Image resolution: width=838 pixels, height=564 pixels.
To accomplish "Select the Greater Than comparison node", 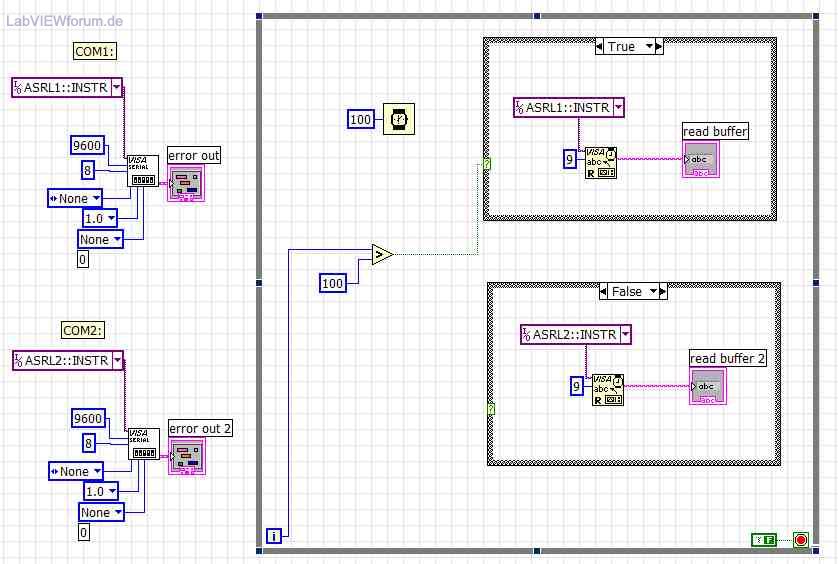I will 383,254.
